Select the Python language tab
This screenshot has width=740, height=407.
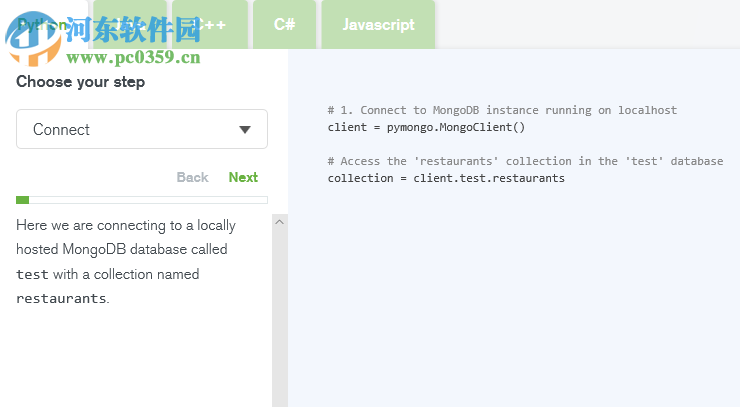click(44, 25)
